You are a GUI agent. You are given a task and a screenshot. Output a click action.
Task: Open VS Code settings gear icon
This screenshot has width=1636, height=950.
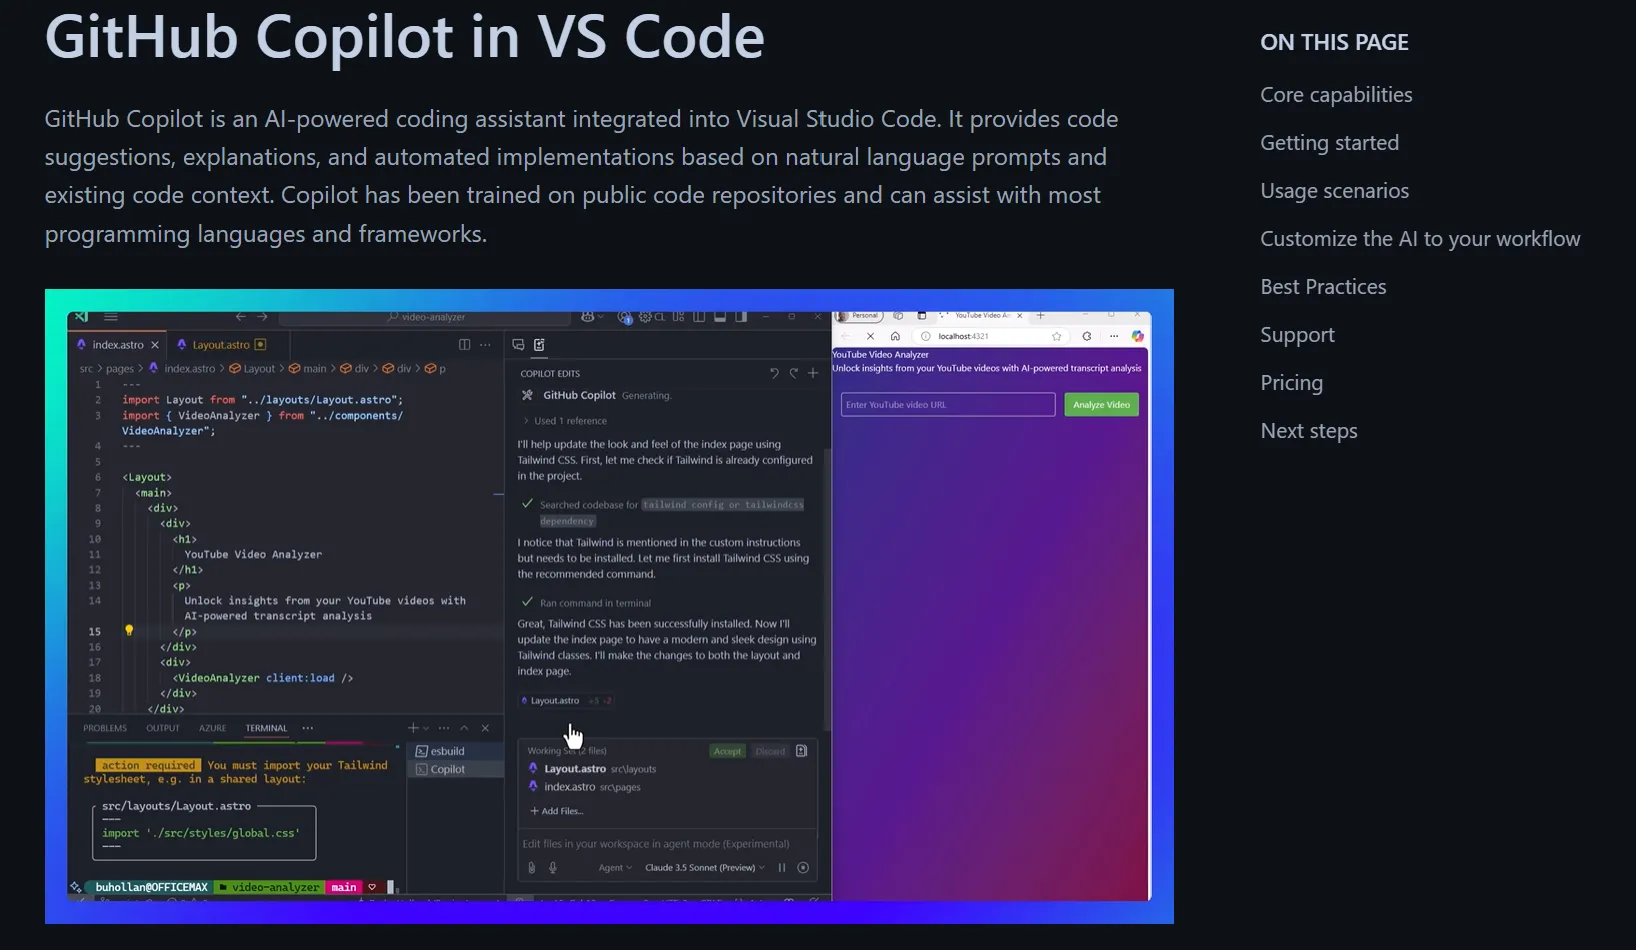(x=645, y=316)
